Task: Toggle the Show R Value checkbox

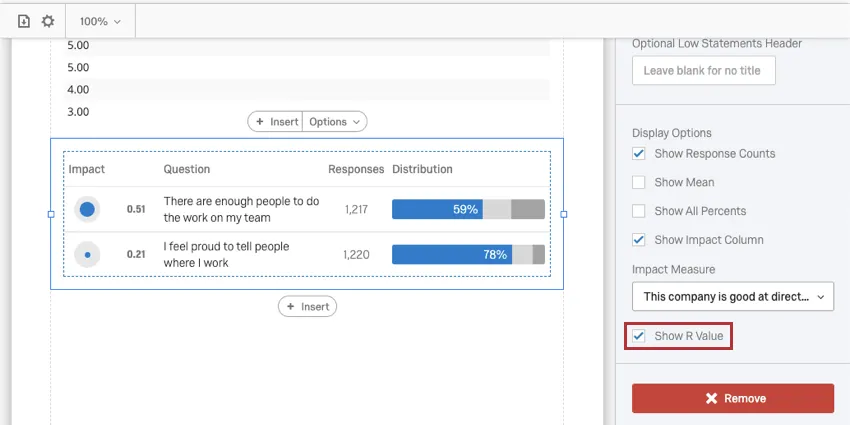Action: point(639,336)
